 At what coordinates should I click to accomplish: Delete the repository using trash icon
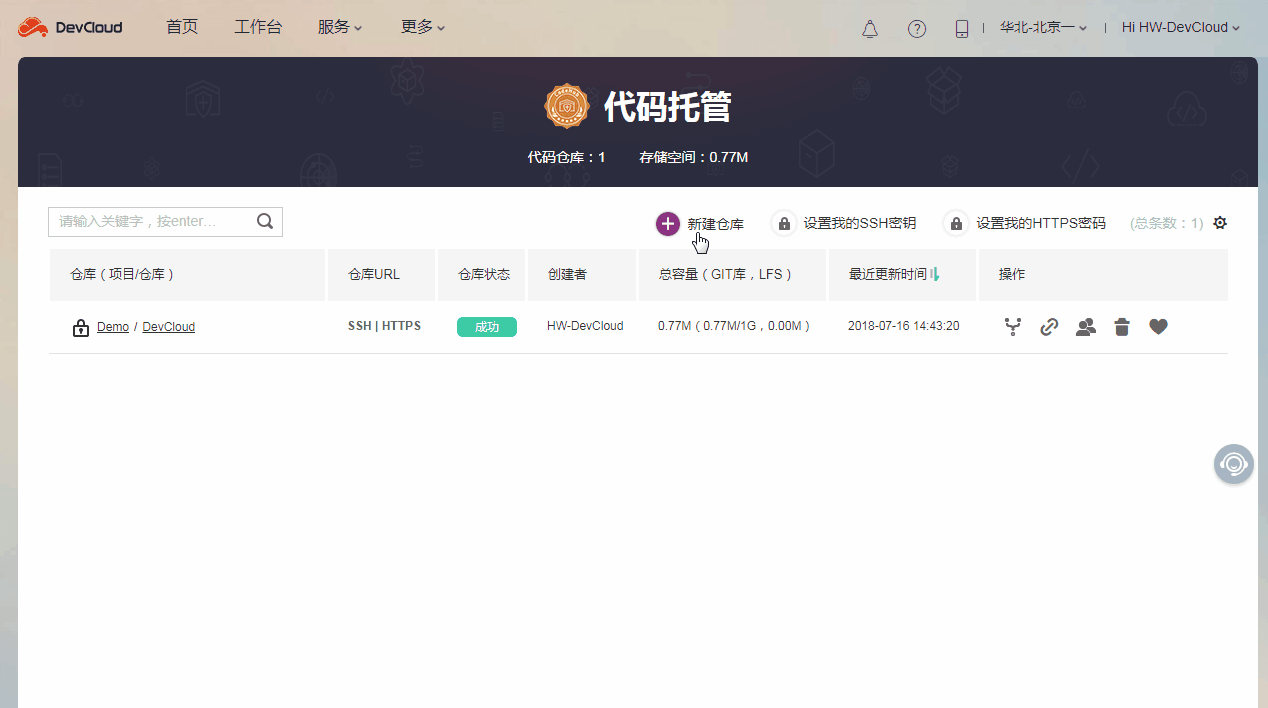(x=1121, y=326)
